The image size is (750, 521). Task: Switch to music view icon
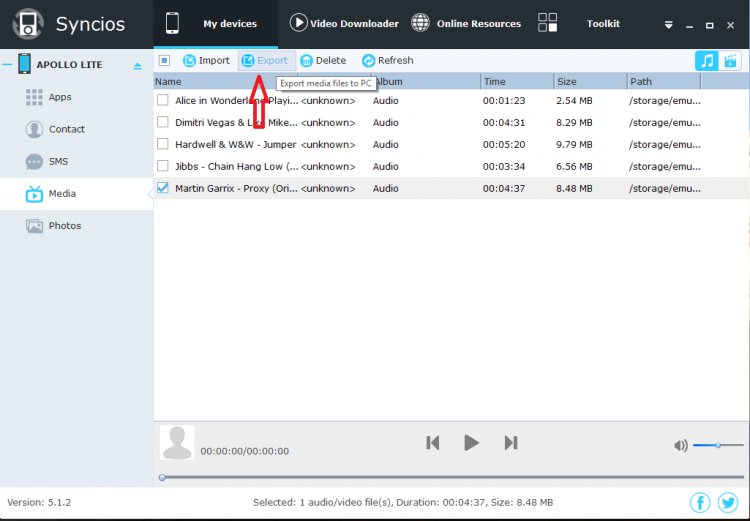[707, 61]
